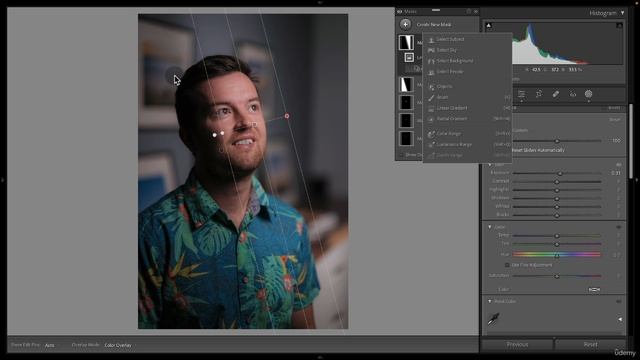Toggle the left panel collapse arrow

point(2,180)
